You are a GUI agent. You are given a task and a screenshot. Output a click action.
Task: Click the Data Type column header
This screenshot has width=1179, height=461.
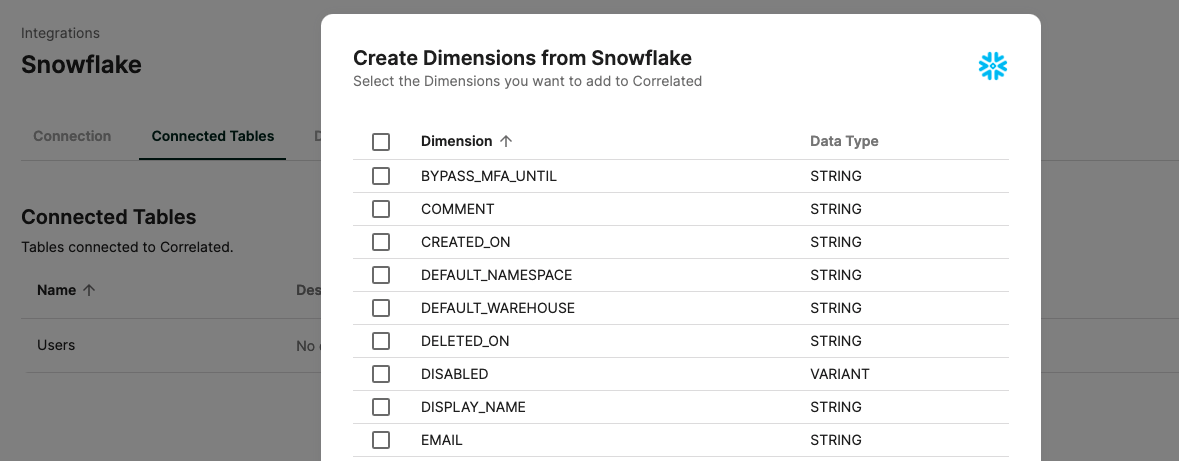pyautogui.click(x=844, y=141)
